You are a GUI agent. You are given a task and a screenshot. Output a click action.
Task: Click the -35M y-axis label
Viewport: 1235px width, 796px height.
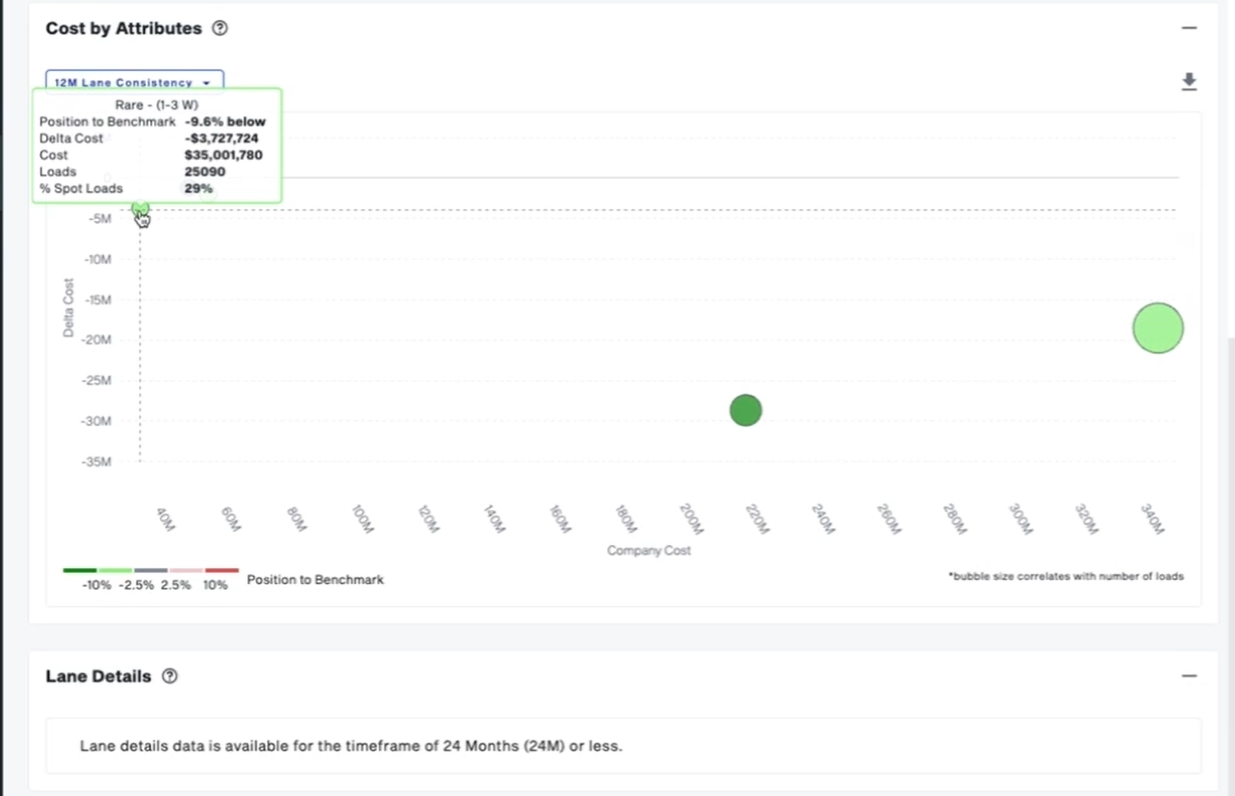click(96, 462)
